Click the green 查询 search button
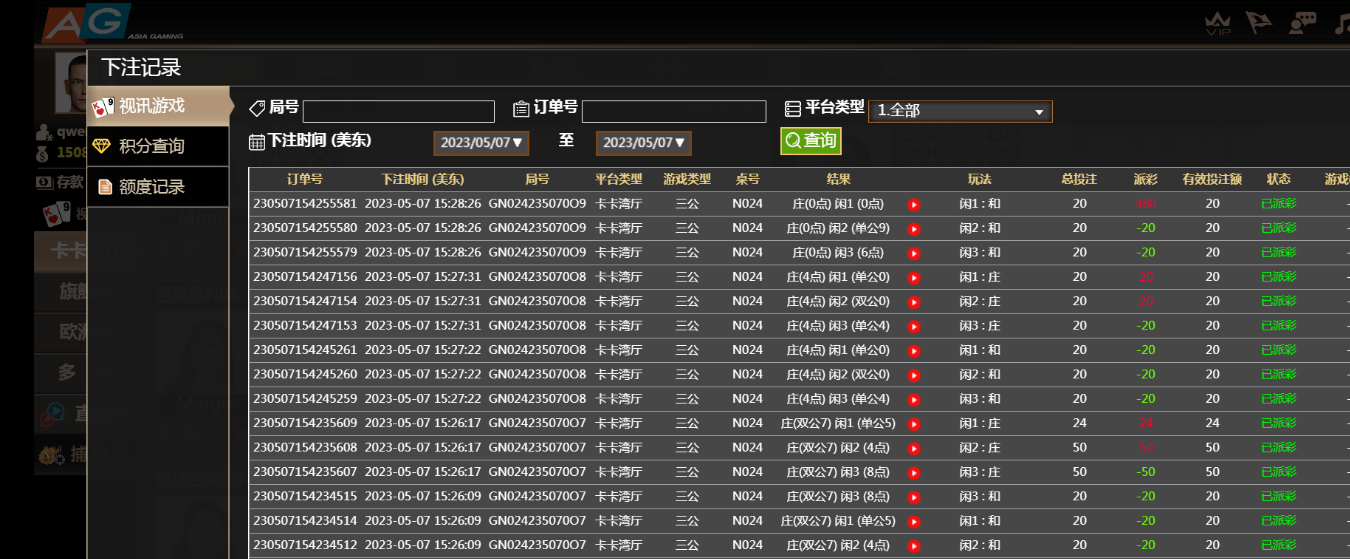 click(x=810, y=141)
